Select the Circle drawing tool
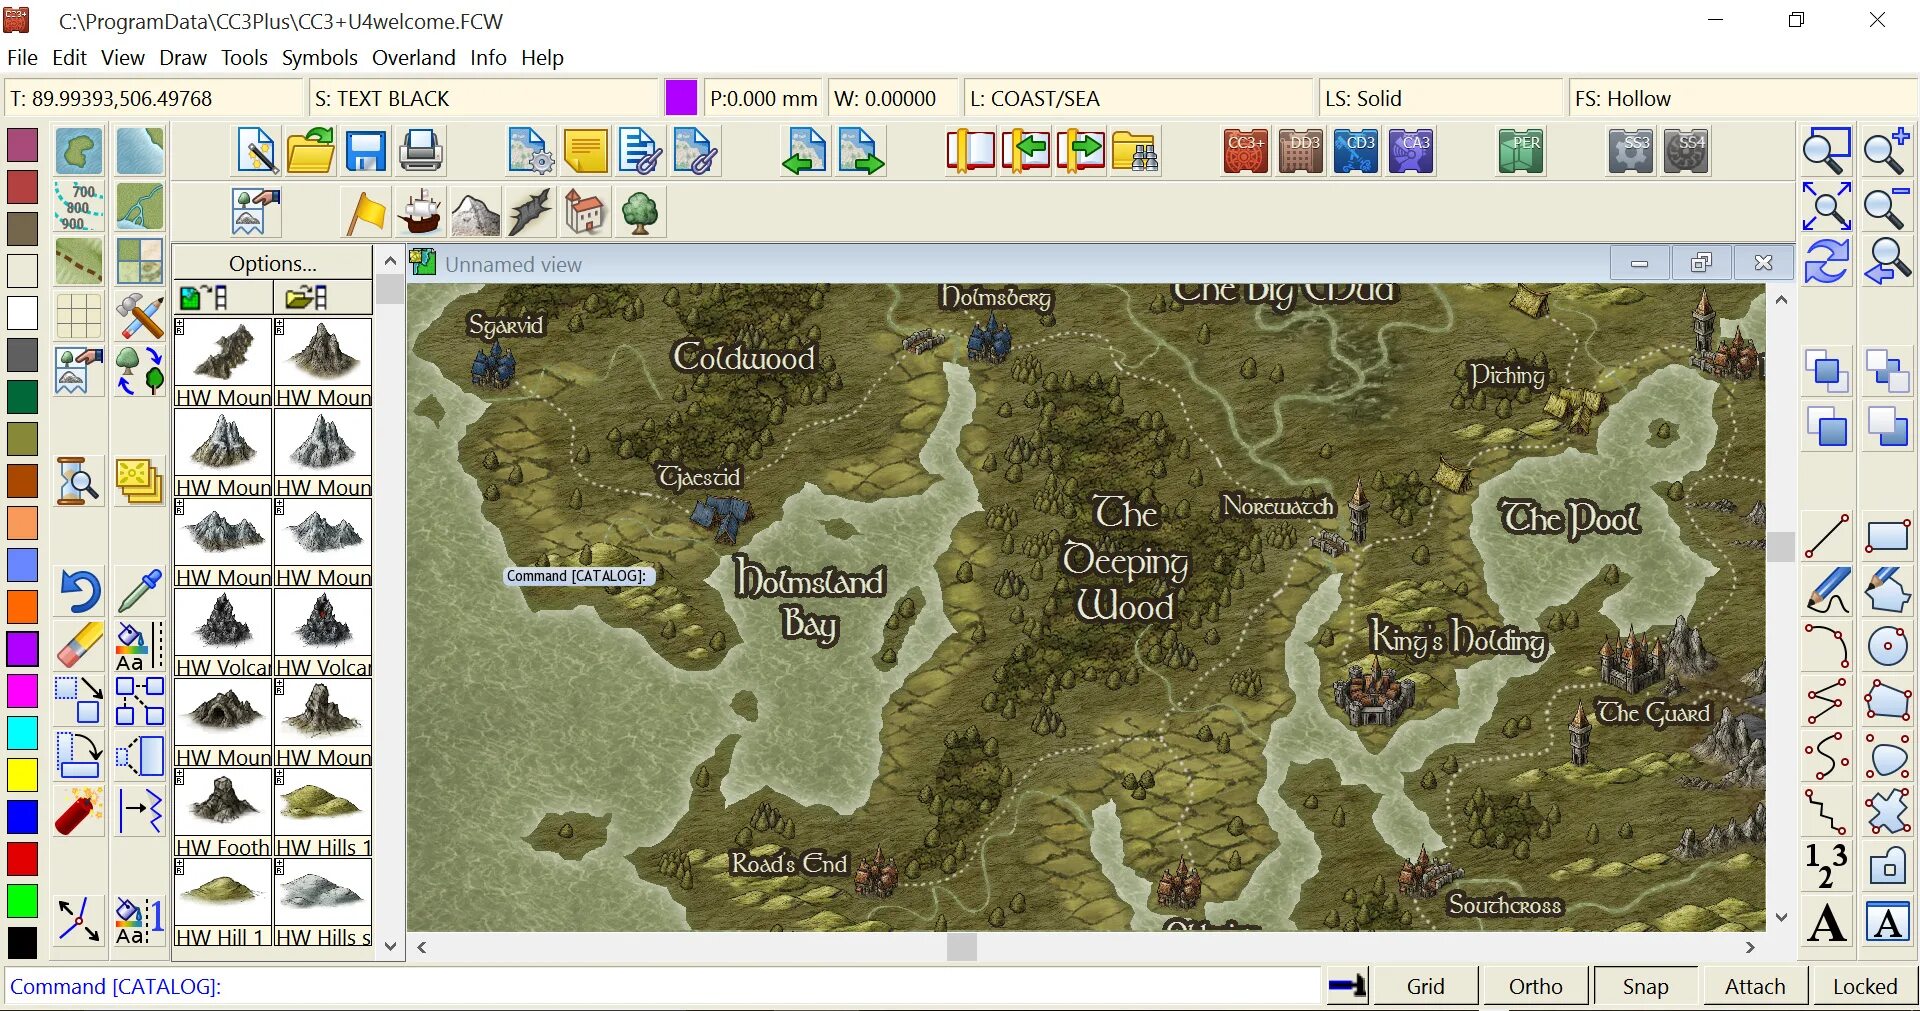1920x1011 pixels. 1887,646
